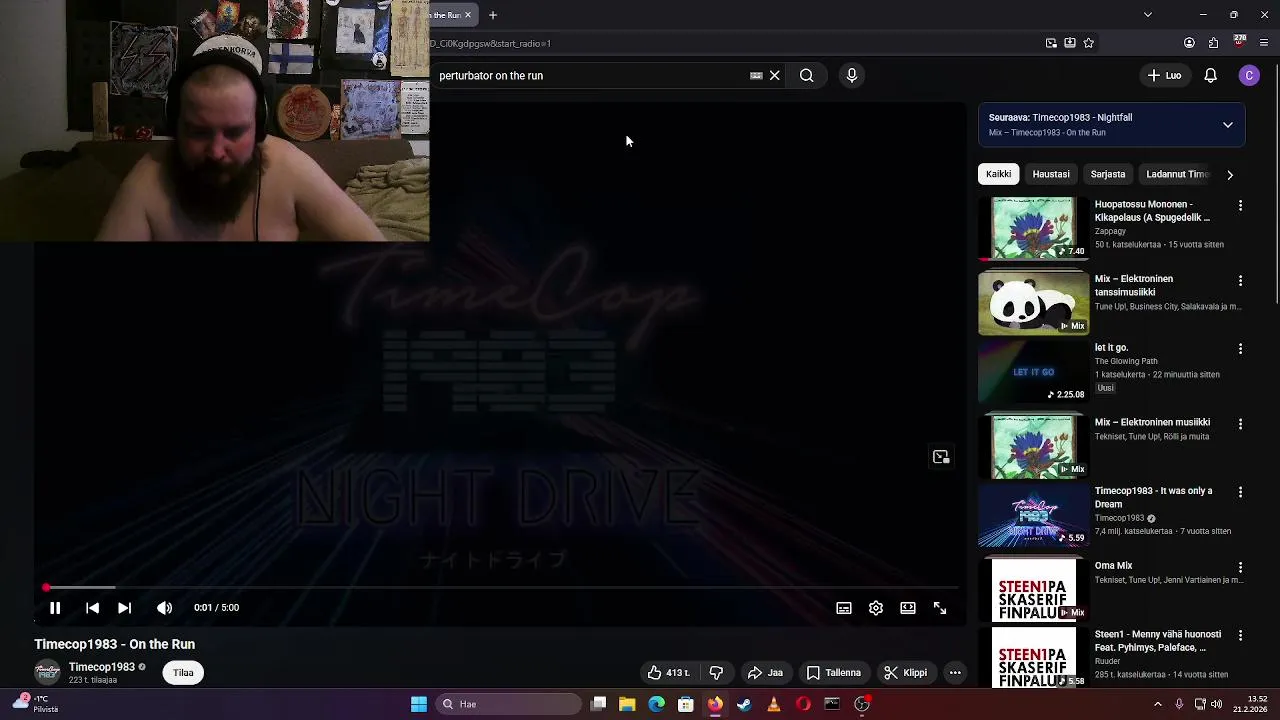Open the Timecop1983 channel name

tap(102, 667)
